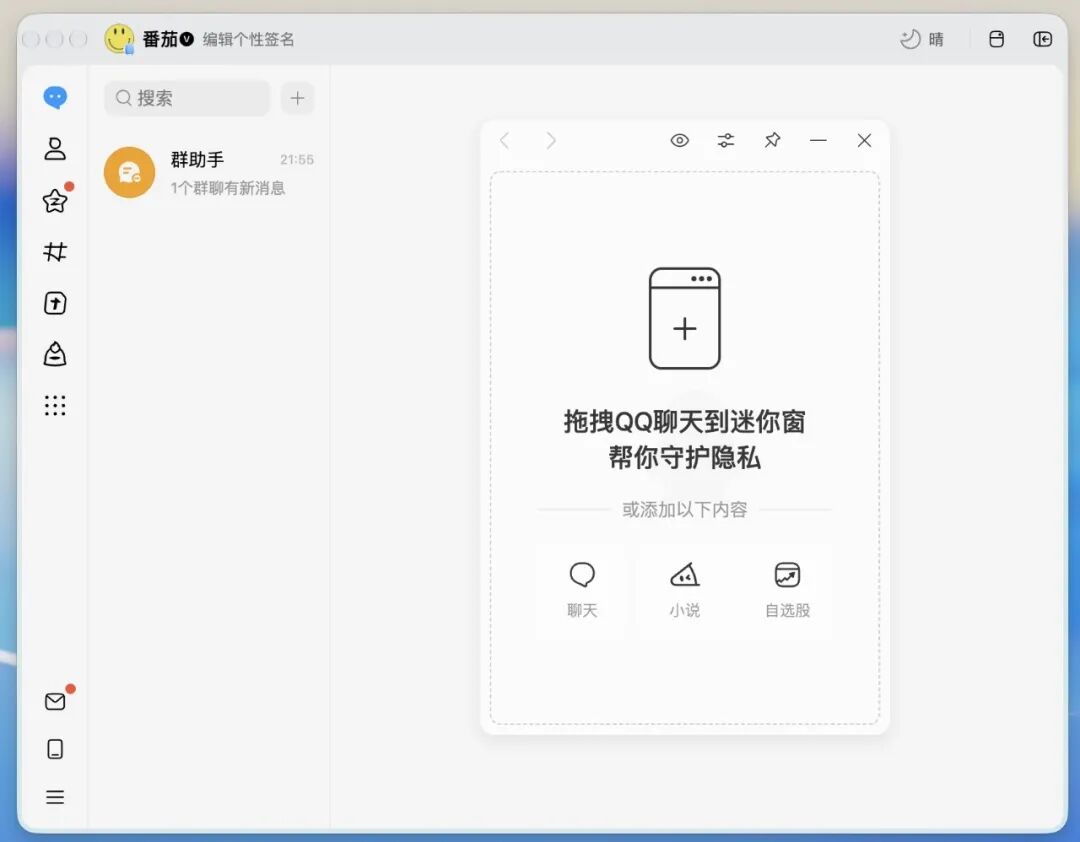Toggle the eye privacy icon in mini window
This screenshot has height=842, width=1080.
click(x=679, y=141)
